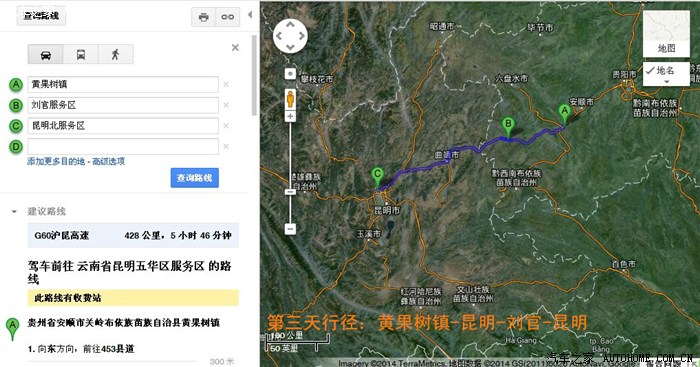
Task: Click the zoom out minus button
Action: (290, 229)
